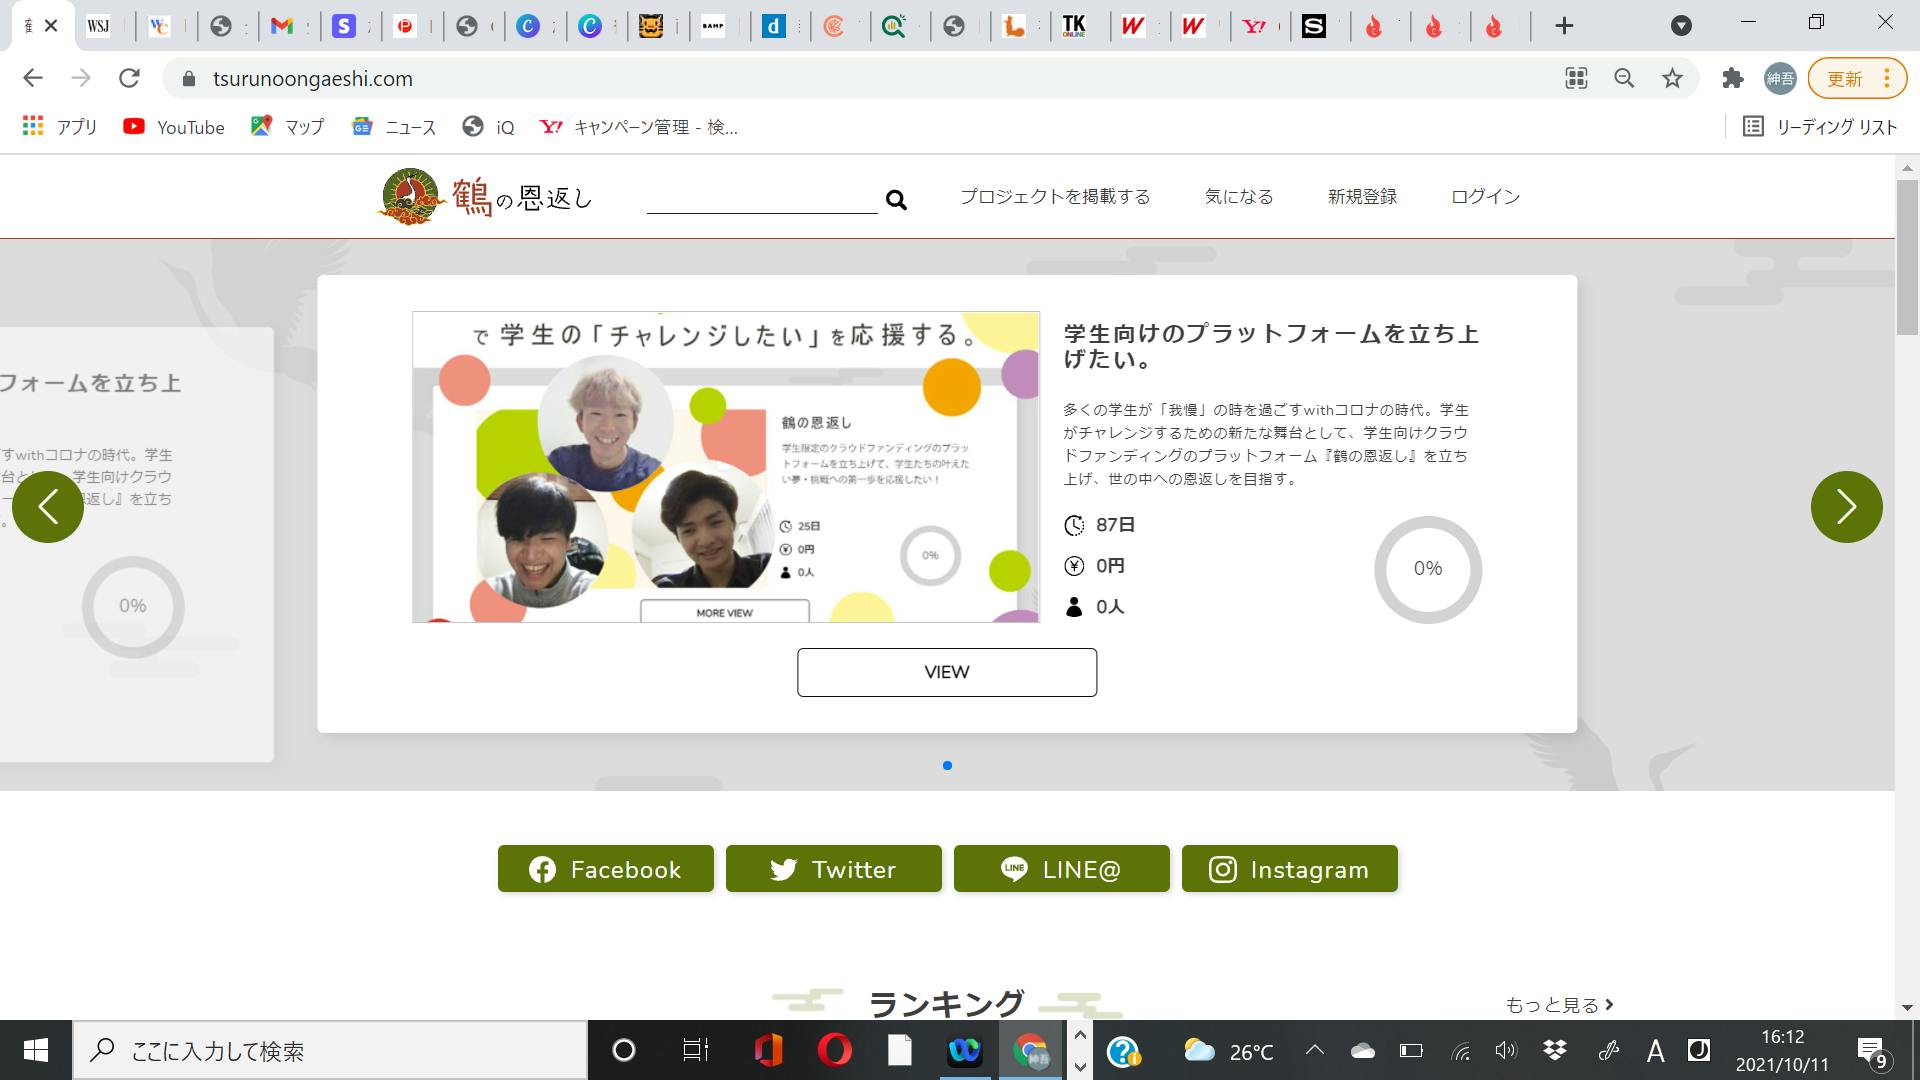This screenshot has width=1920, height=1080.
Task: Click the search magnifier icon on site header
Action: (x=896, y=201)
